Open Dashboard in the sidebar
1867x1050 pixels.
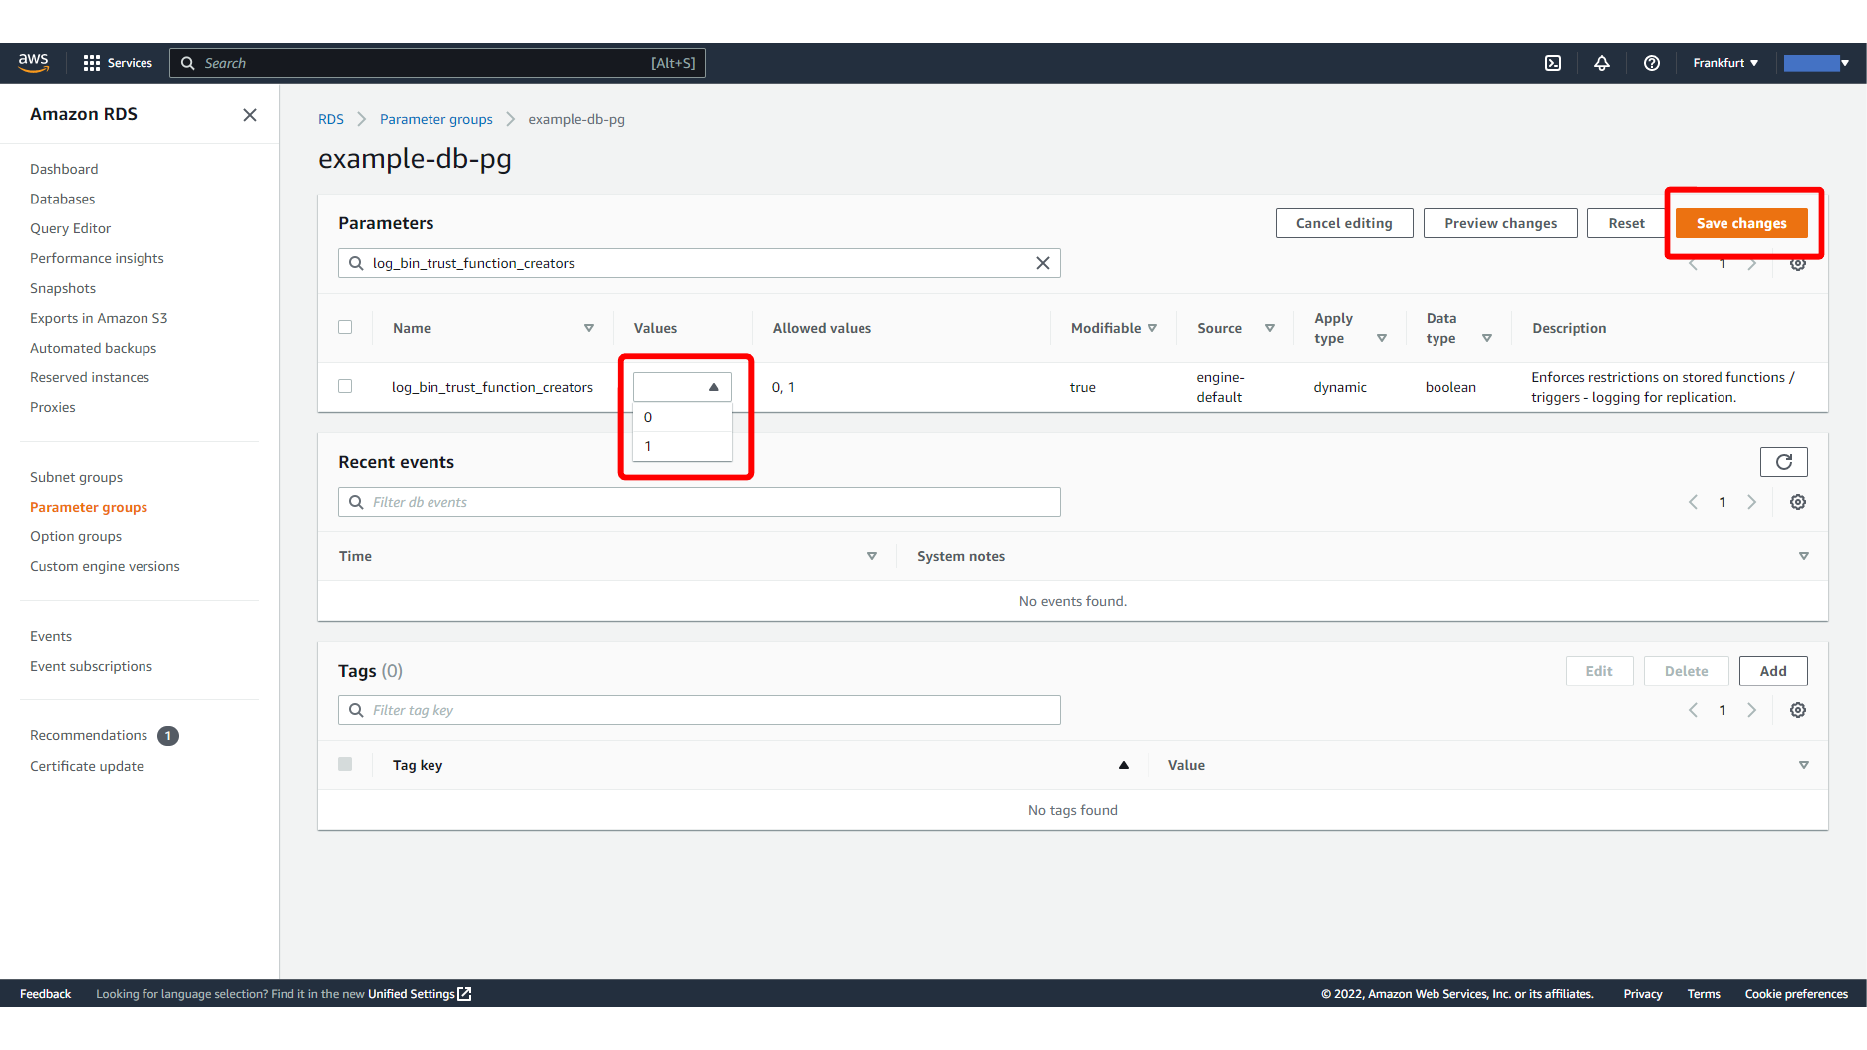click(x=64, y=169)
